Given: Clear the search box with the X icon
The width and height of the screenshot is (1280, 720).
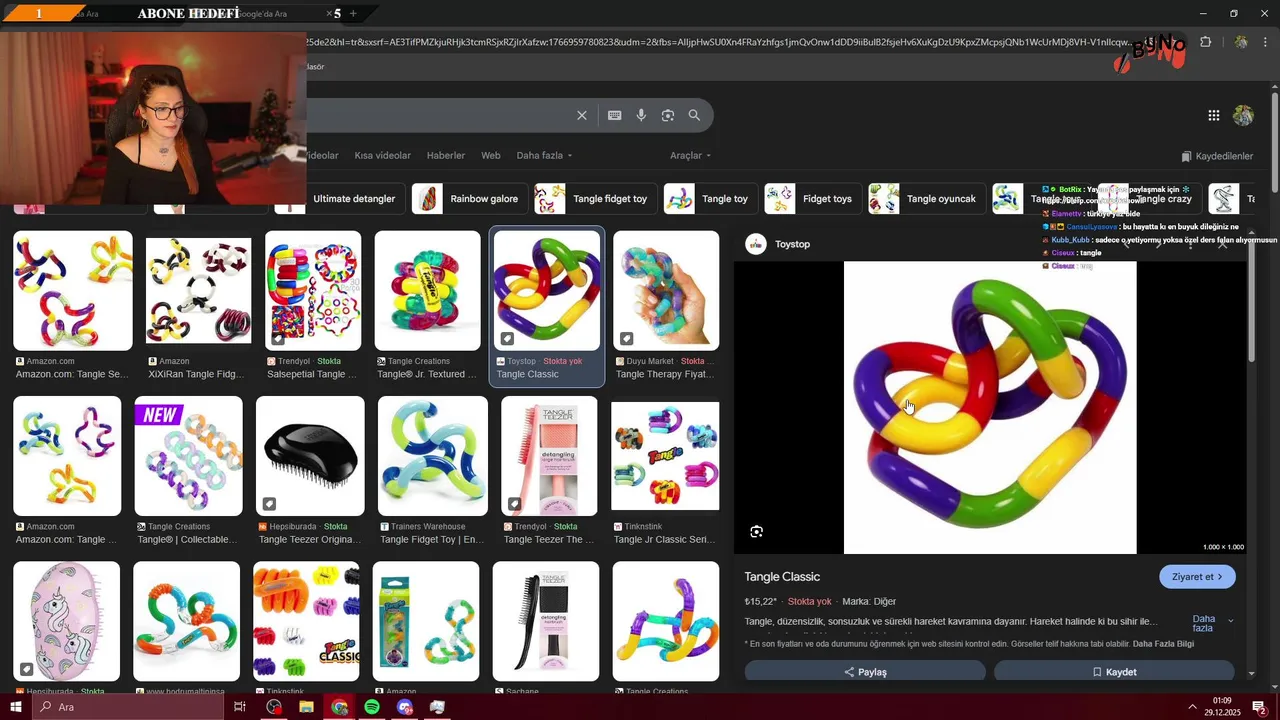Looking at the screenshot, I should (582, 115).
